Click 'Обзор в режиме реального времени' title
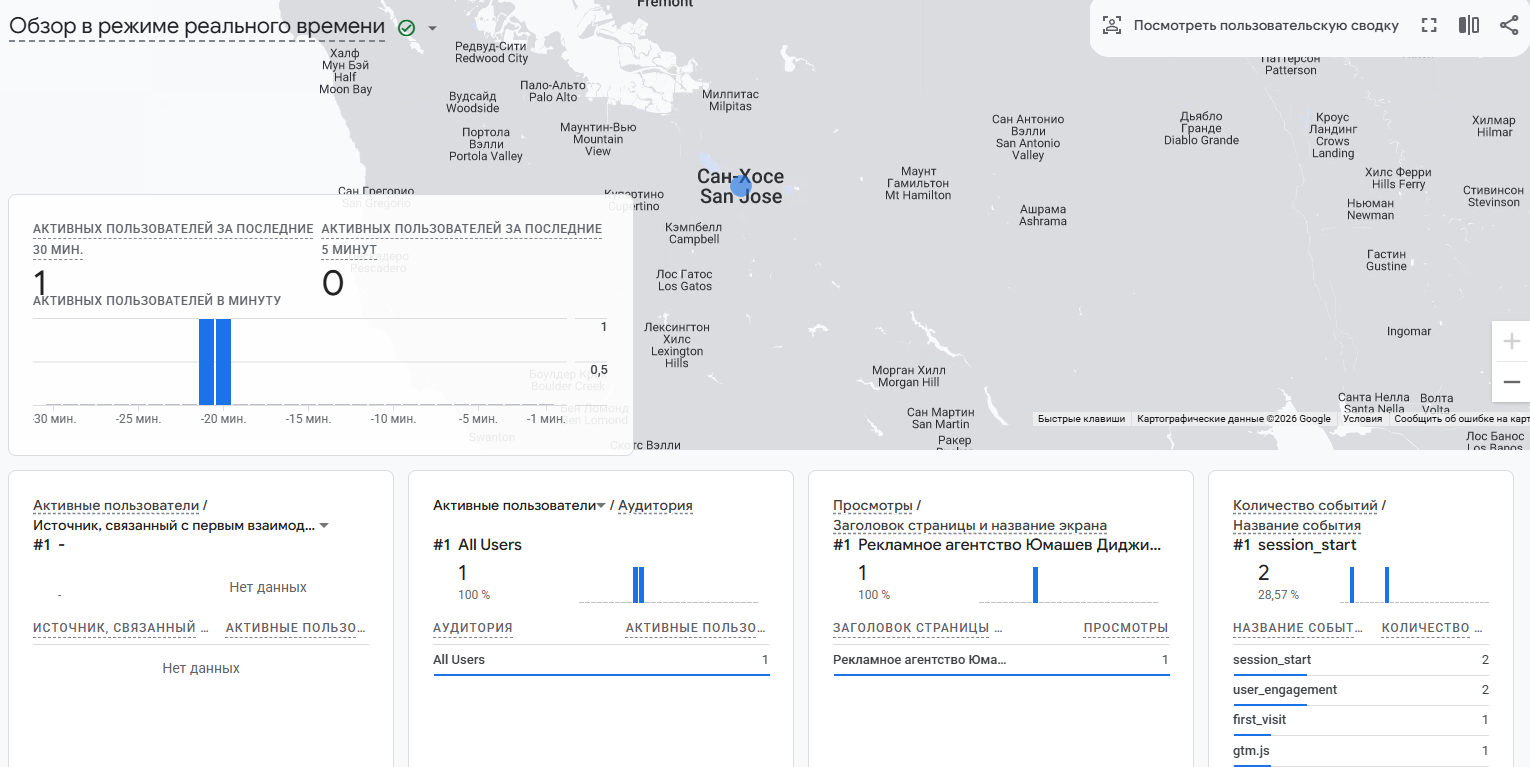 (197, 27)
